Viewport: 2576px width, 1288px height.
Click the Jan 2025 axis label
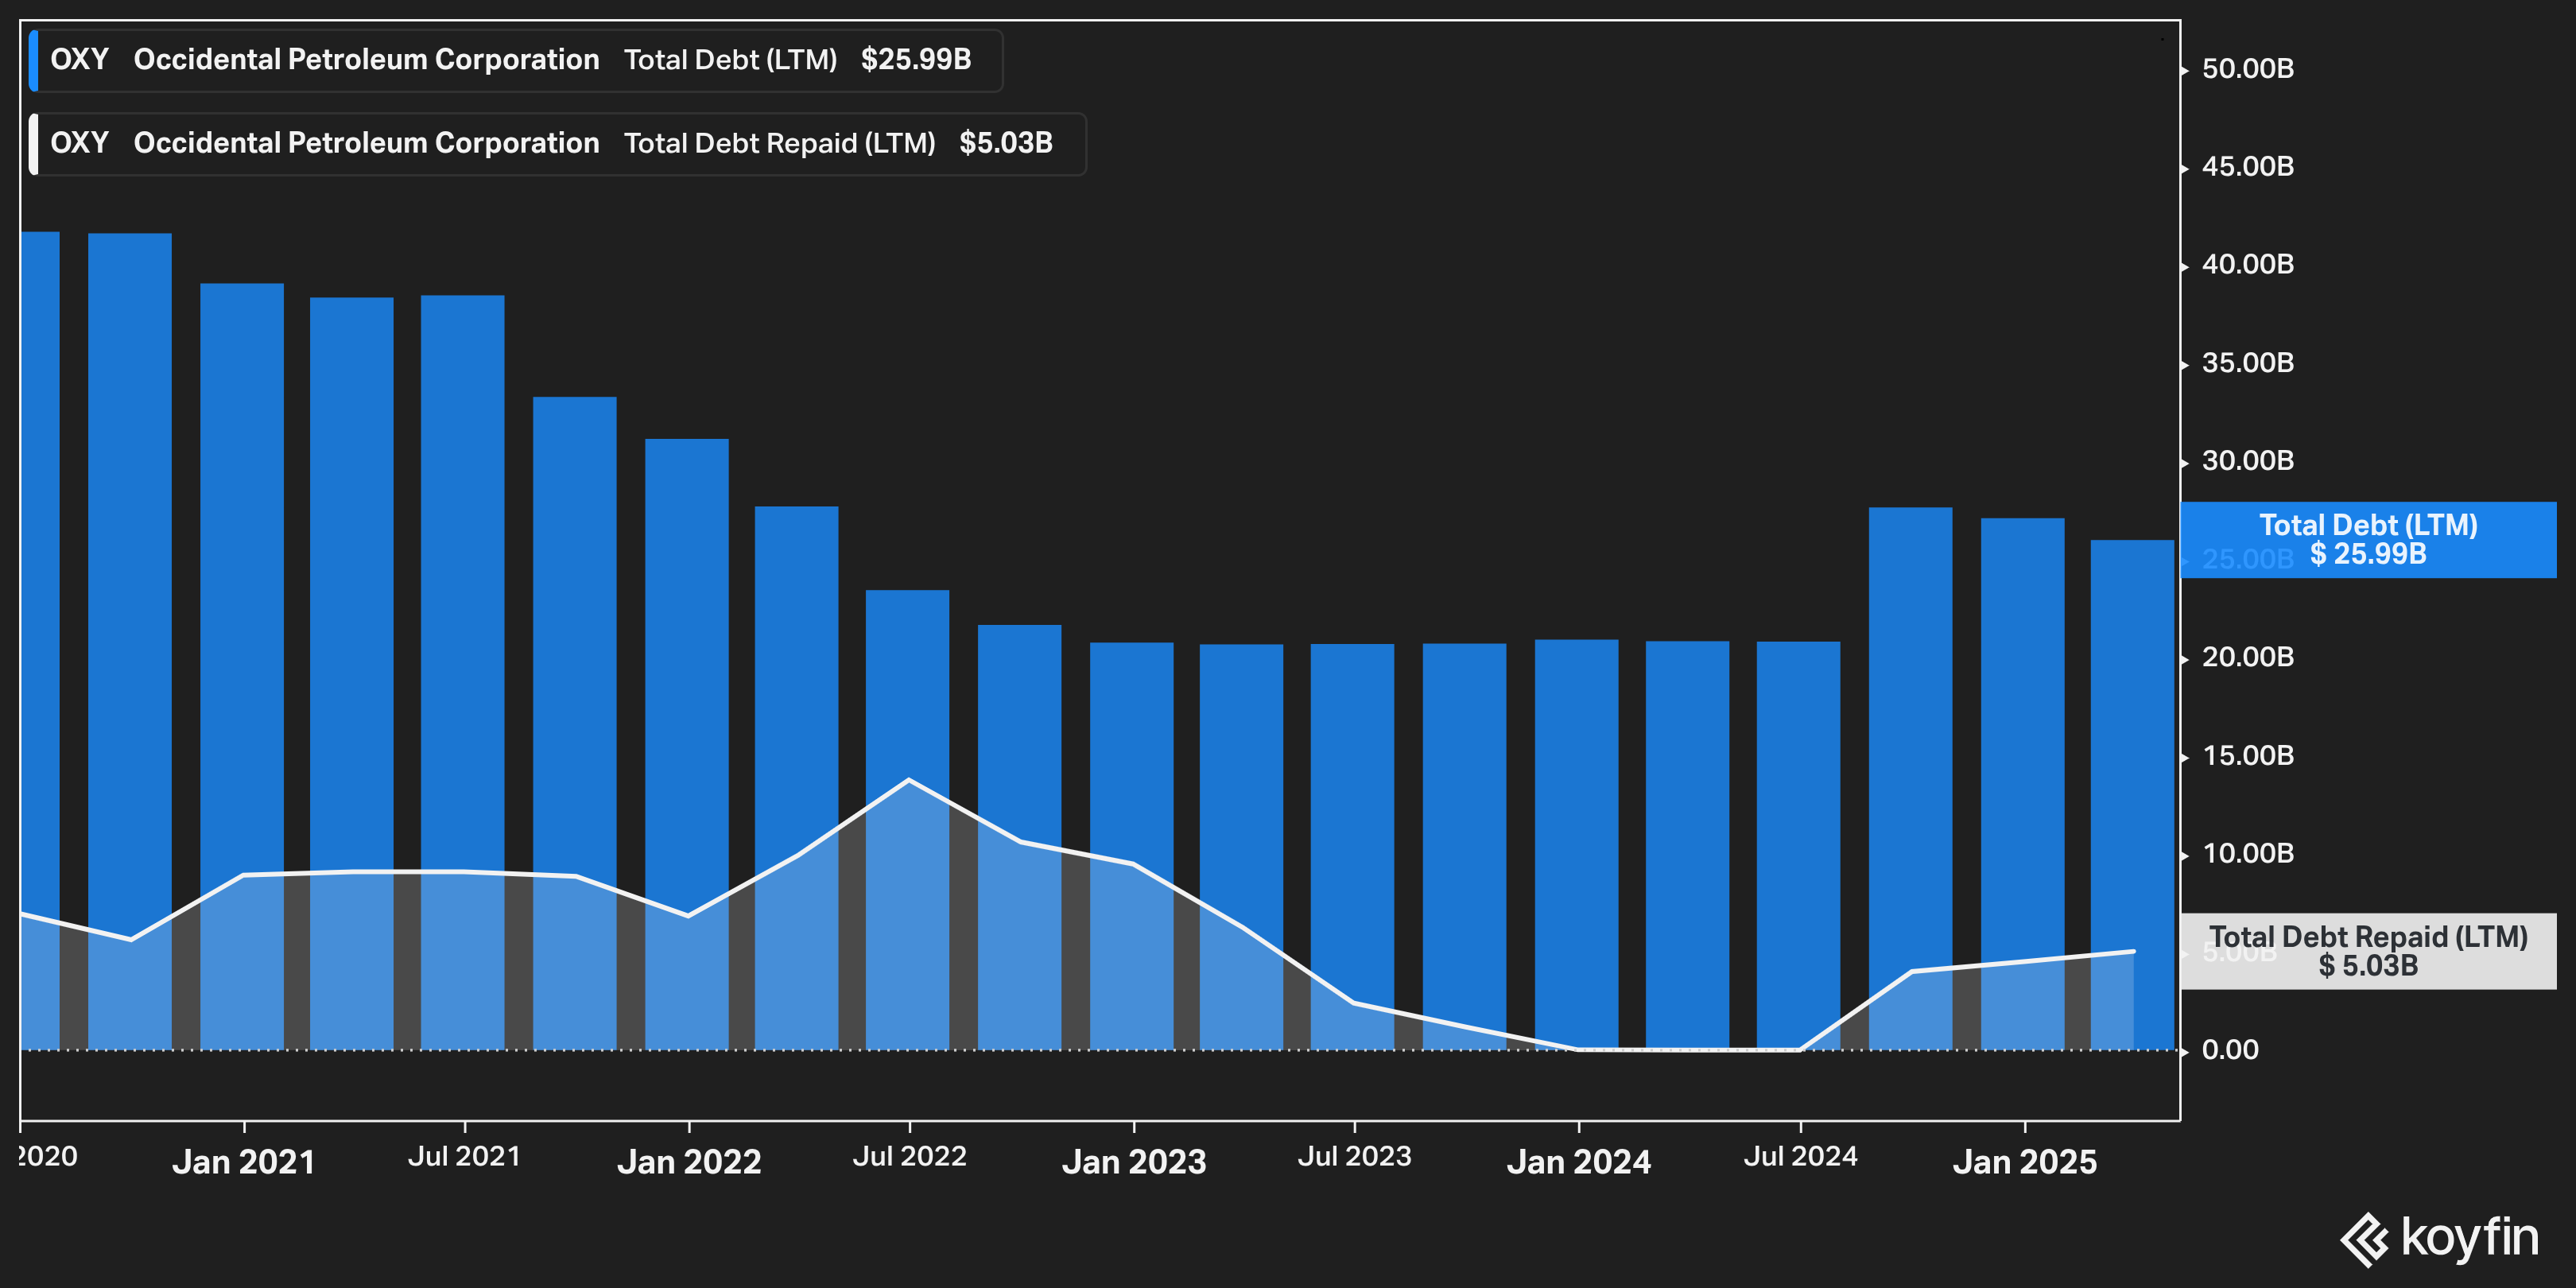tap(2025, 1162)
